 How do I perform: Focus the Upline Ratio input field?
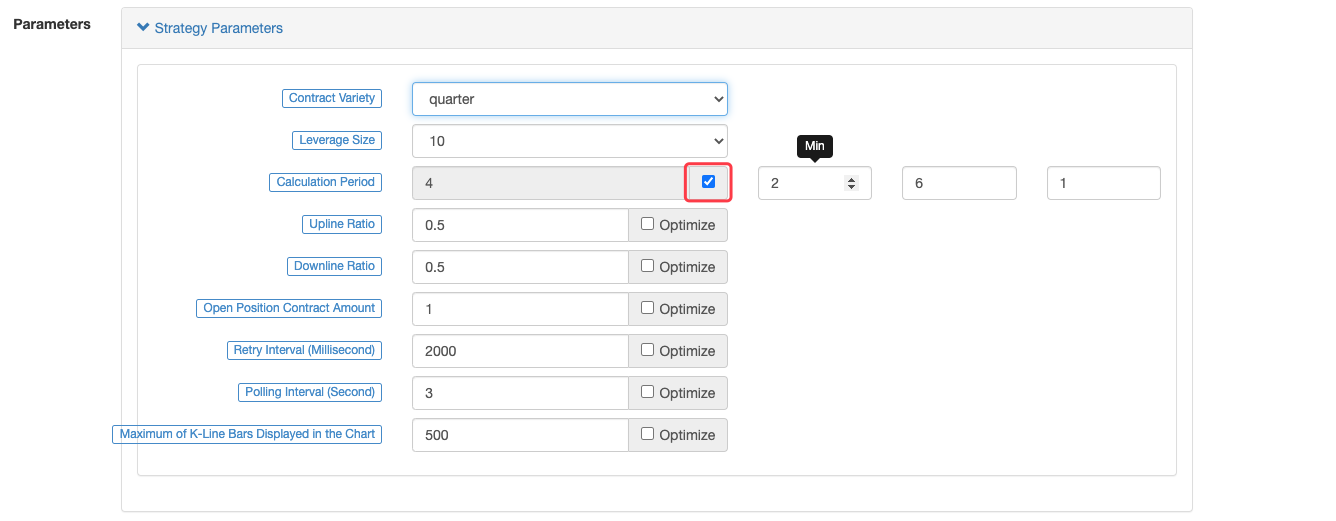coord(519,225)
